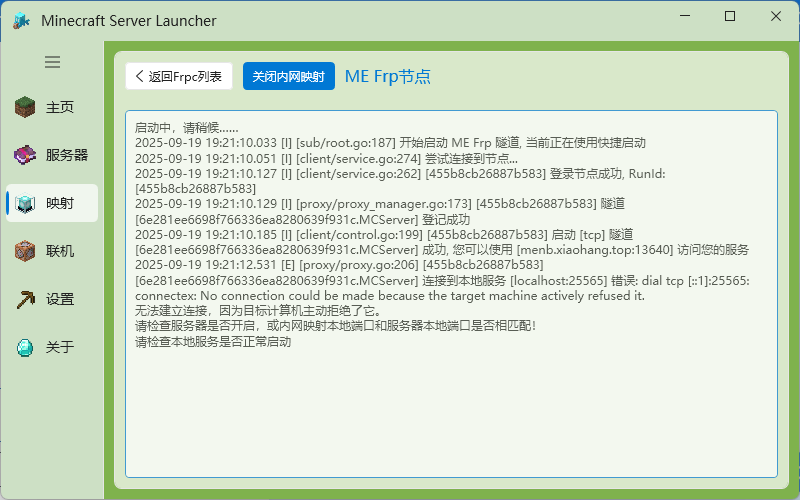Image resolution: width=800 pixels, height=500 pixels.
Task: Click the grass block Home icon
Action: [x=25, y=107]
